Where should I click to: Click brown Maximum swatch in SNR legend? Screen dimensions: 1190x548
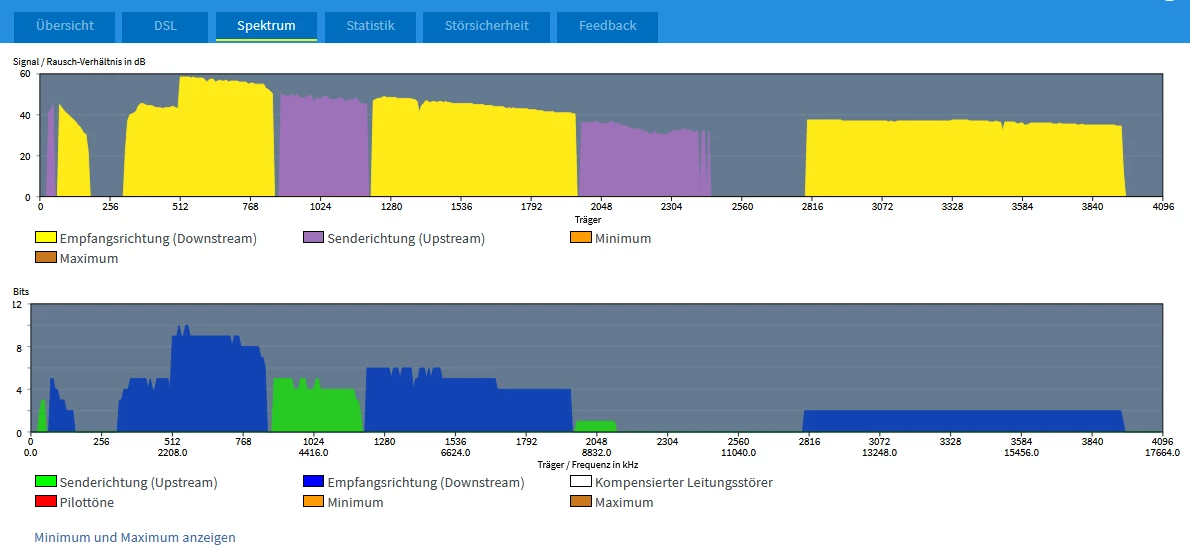46,258
